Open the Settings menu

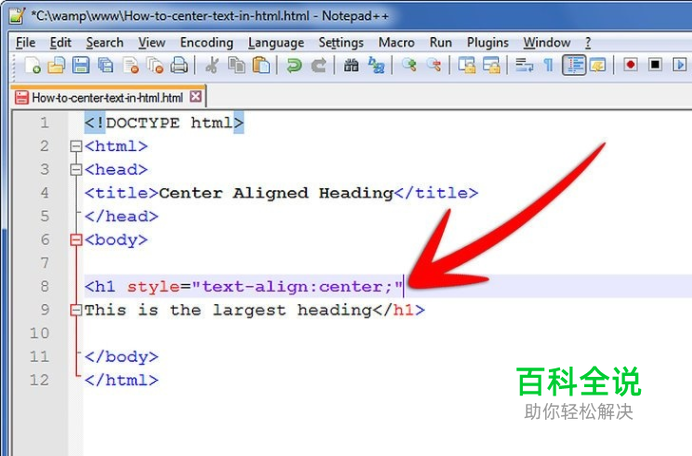341,43
